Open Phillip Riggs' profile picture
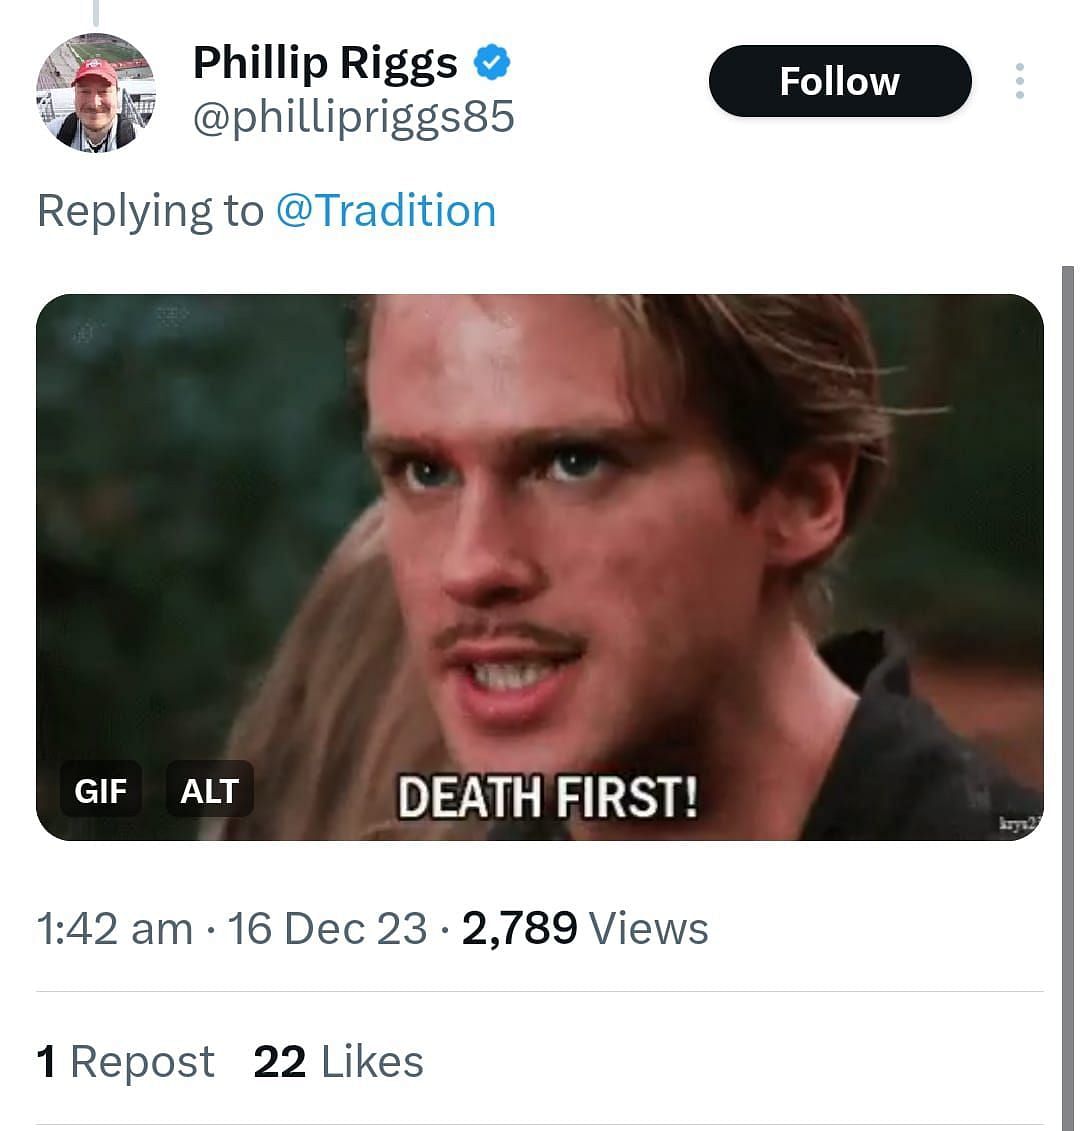1080x1131 pixels. [96, 93]
